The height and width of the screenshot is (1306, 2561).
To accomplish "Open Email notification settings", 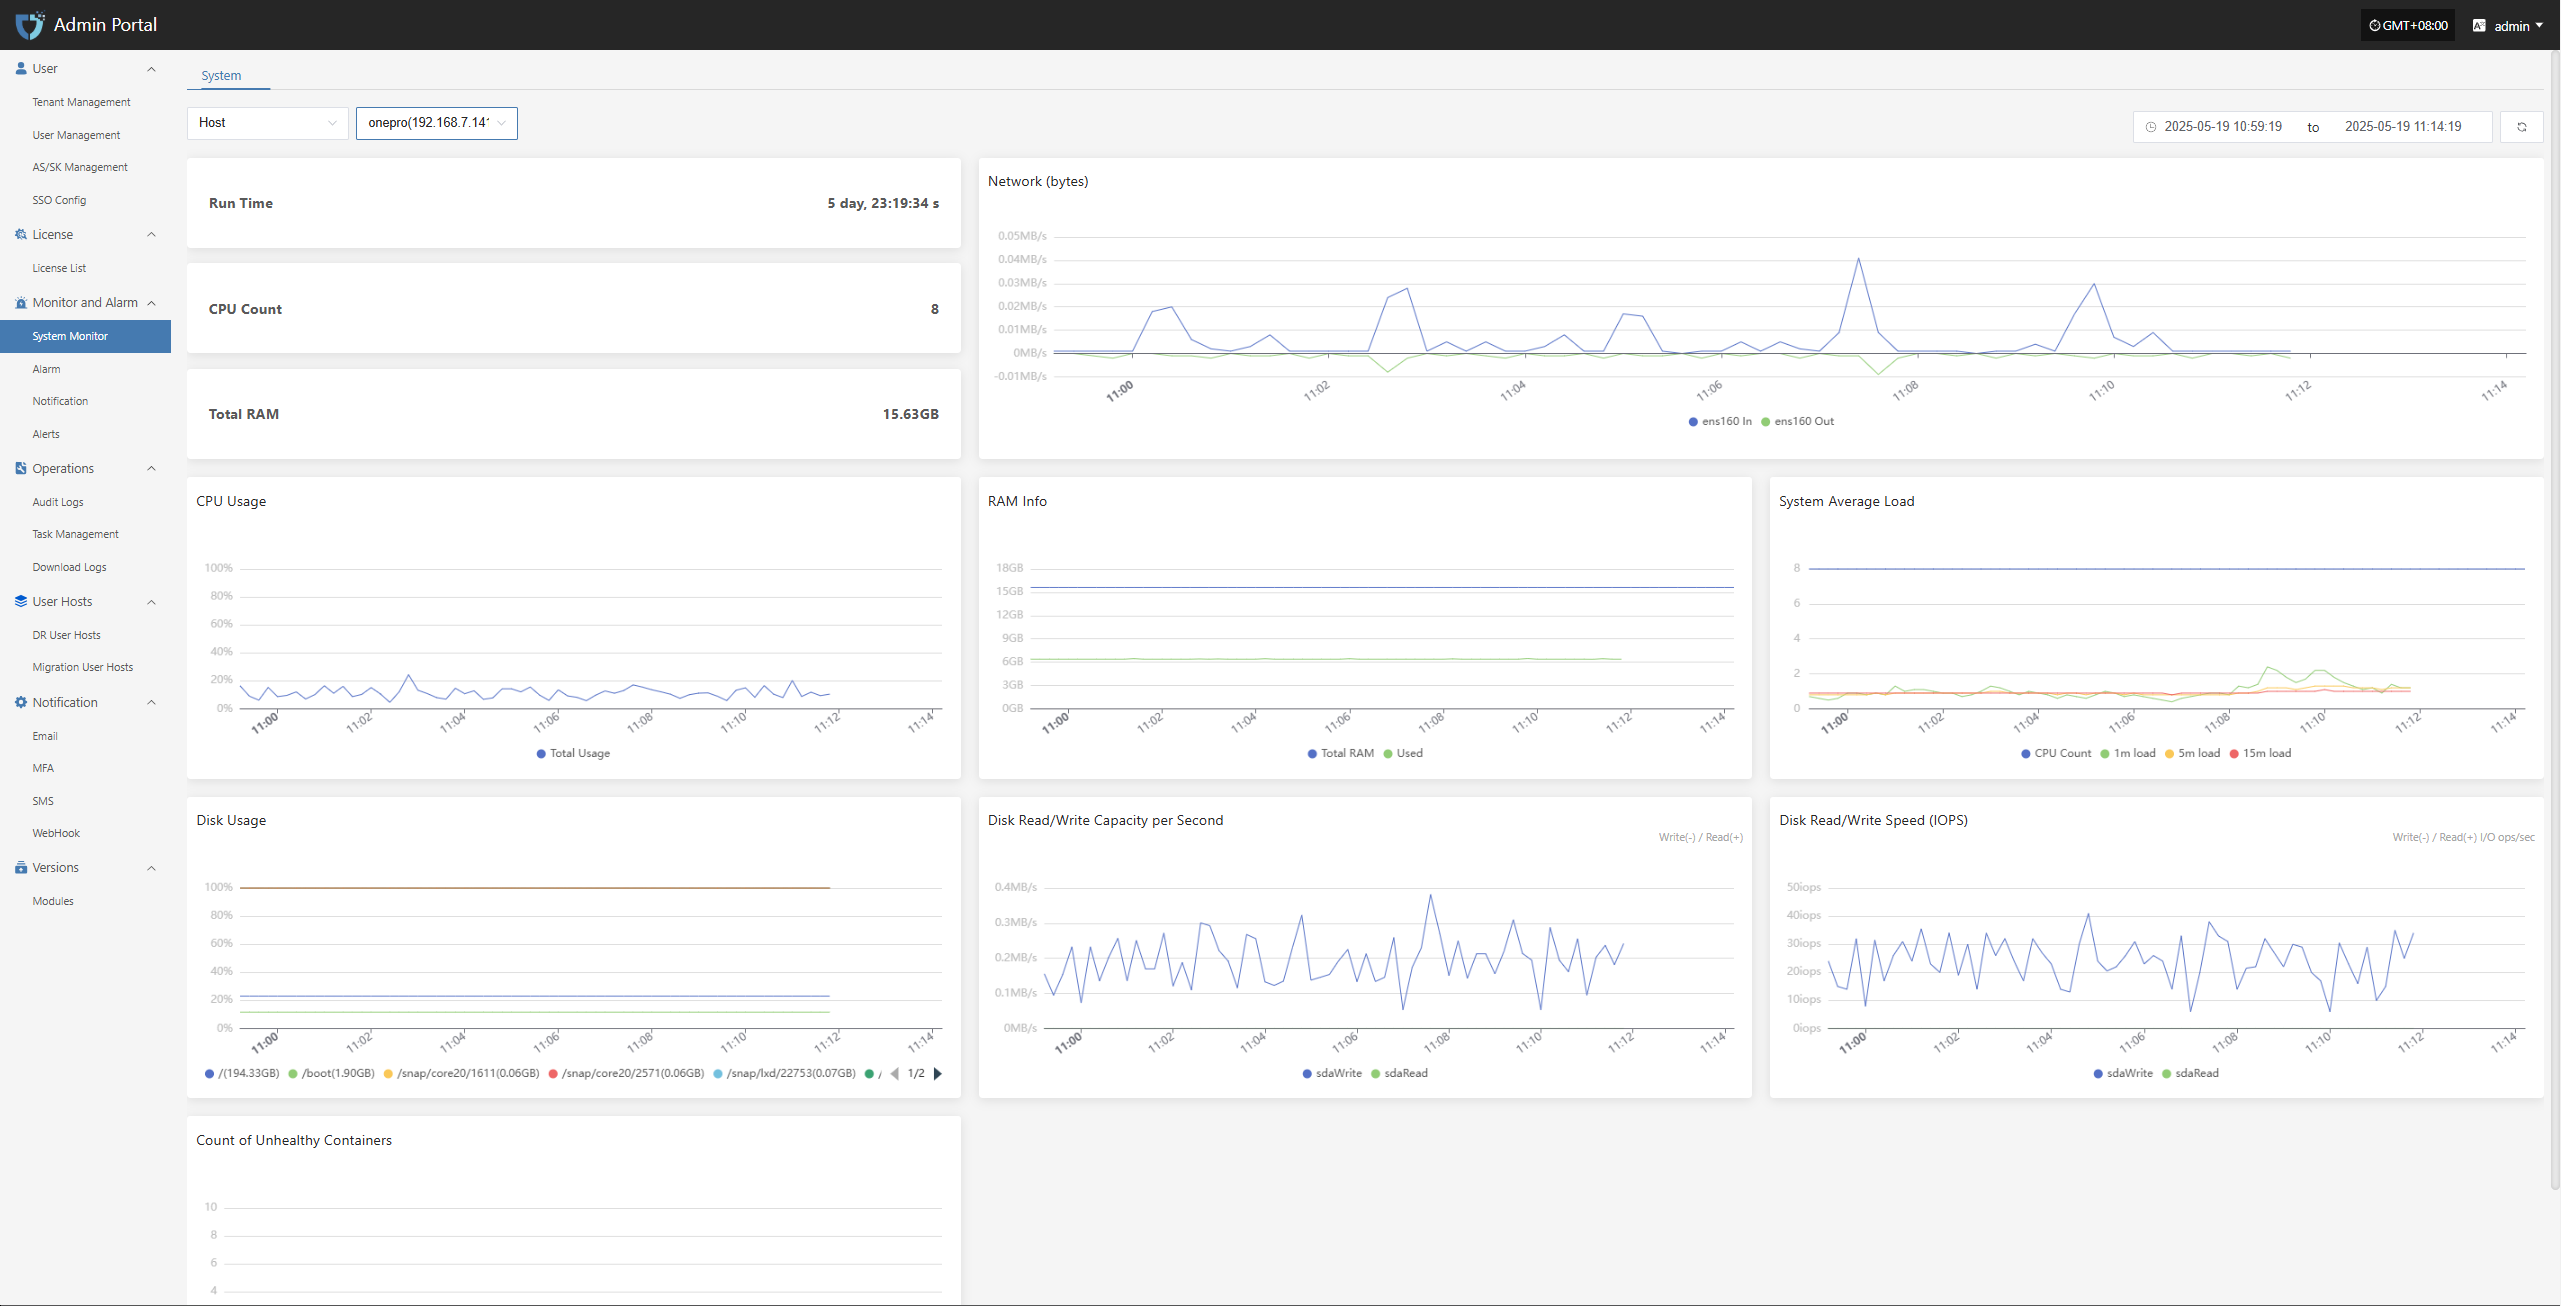I will pos(45,736).
